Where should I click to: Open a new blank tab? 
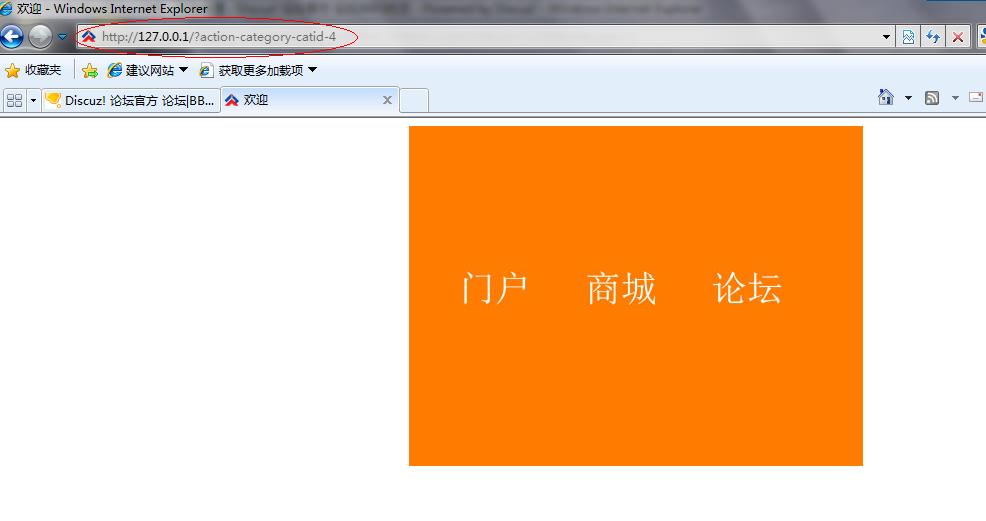pos(414,101)
